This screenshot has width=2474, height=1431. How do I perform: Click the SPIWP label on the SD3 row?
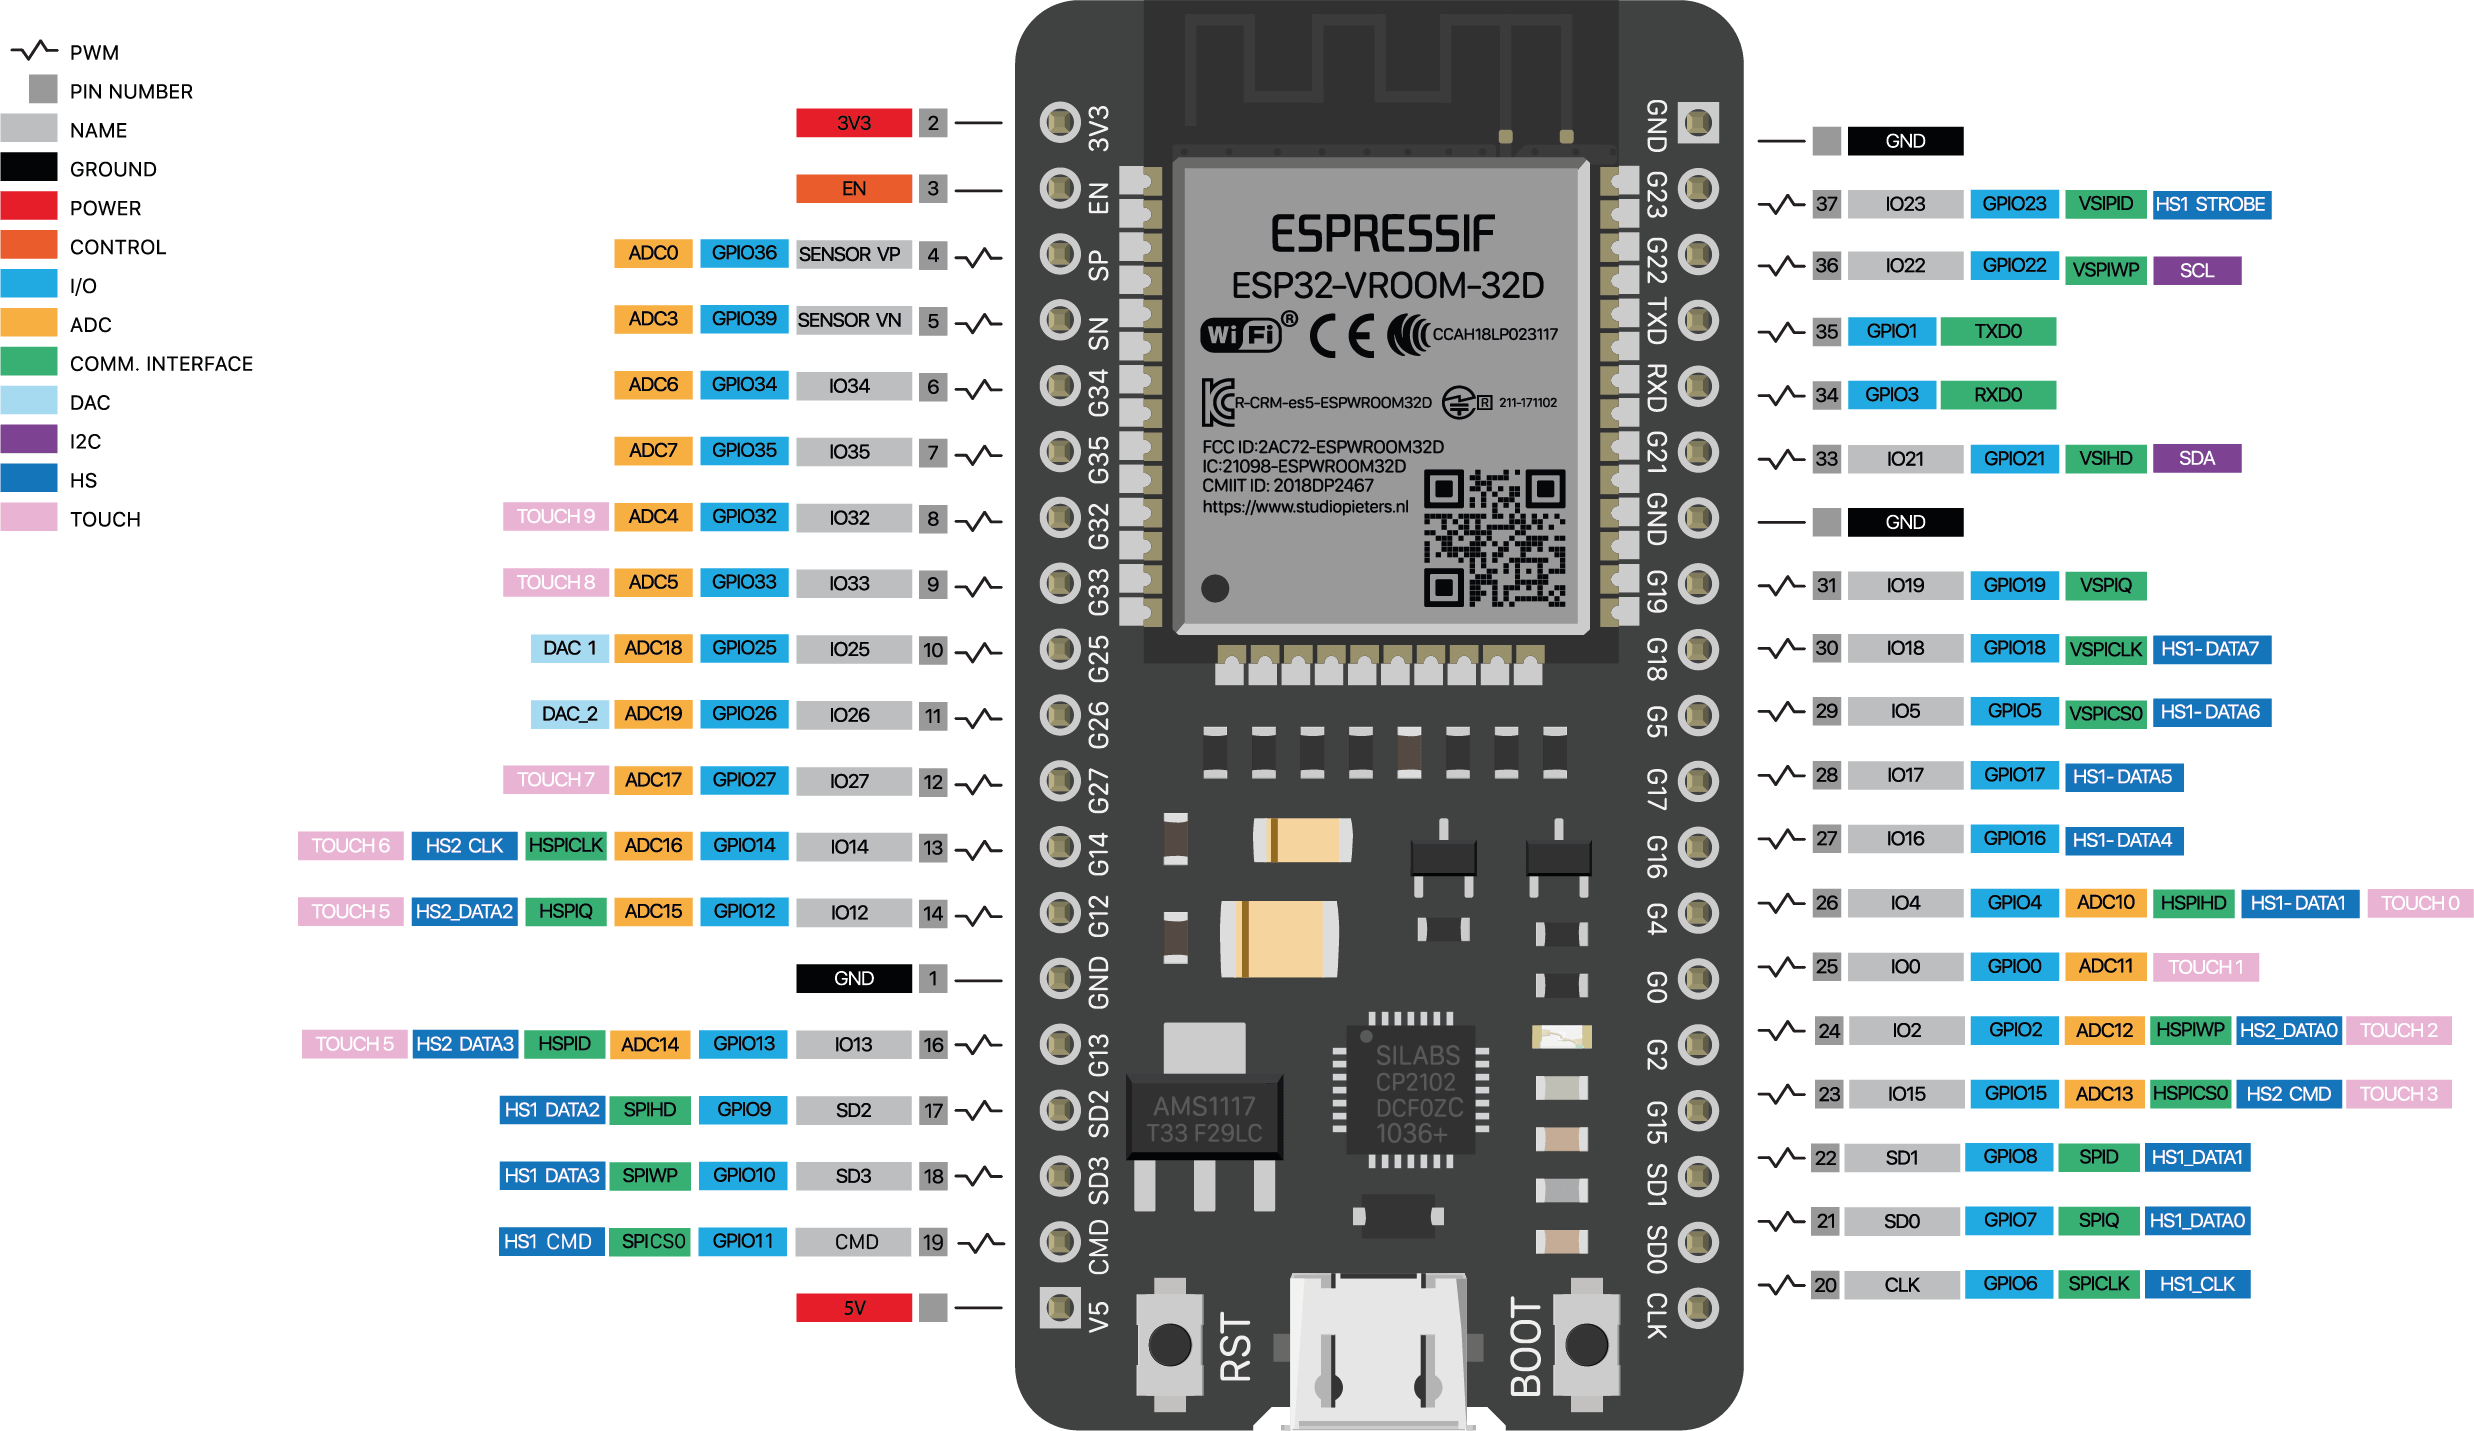(650, 1175)
